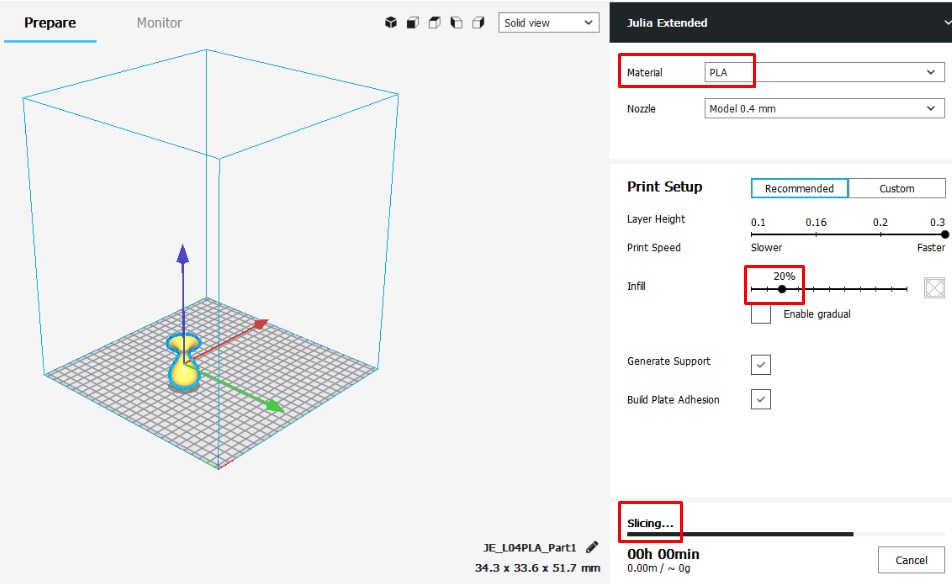Screen dimensions: 952x584
Task: Click the blue Z-axis move arrow
Action: tap(183, 255)
